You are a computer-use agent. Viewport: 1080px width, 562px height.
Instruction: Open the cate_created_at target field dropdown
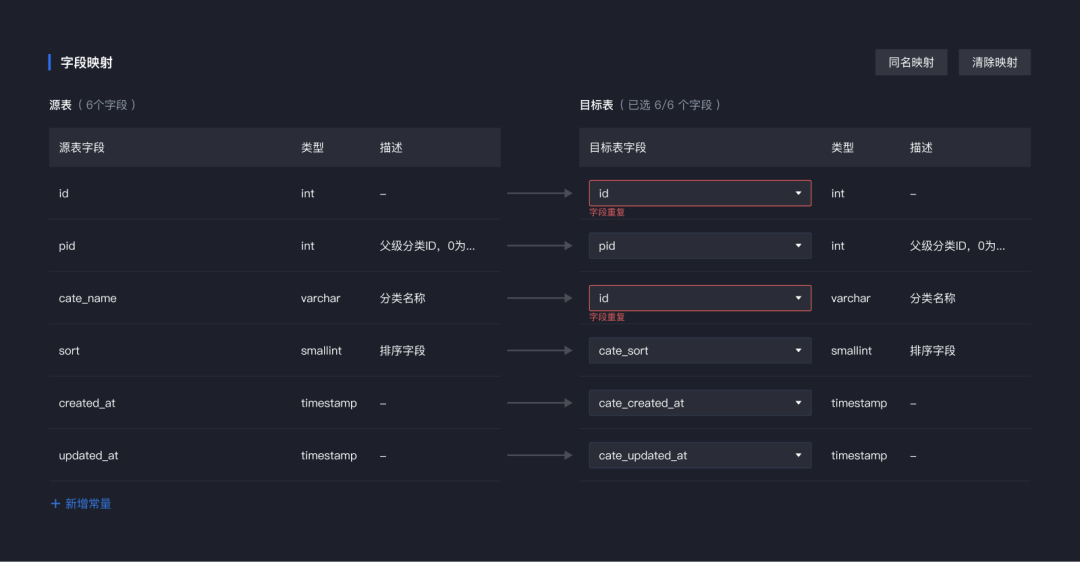700,403
